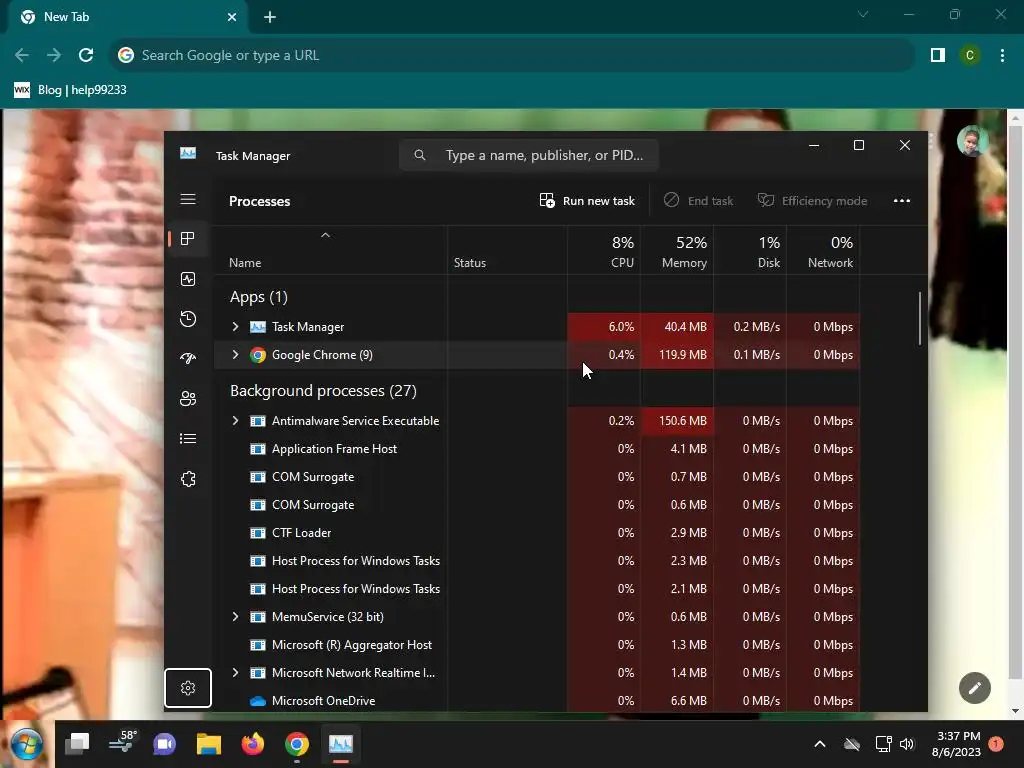Launch Firefox from taskbar
1024x768 pixels.
pyautogui.click(x=253, y=744)
